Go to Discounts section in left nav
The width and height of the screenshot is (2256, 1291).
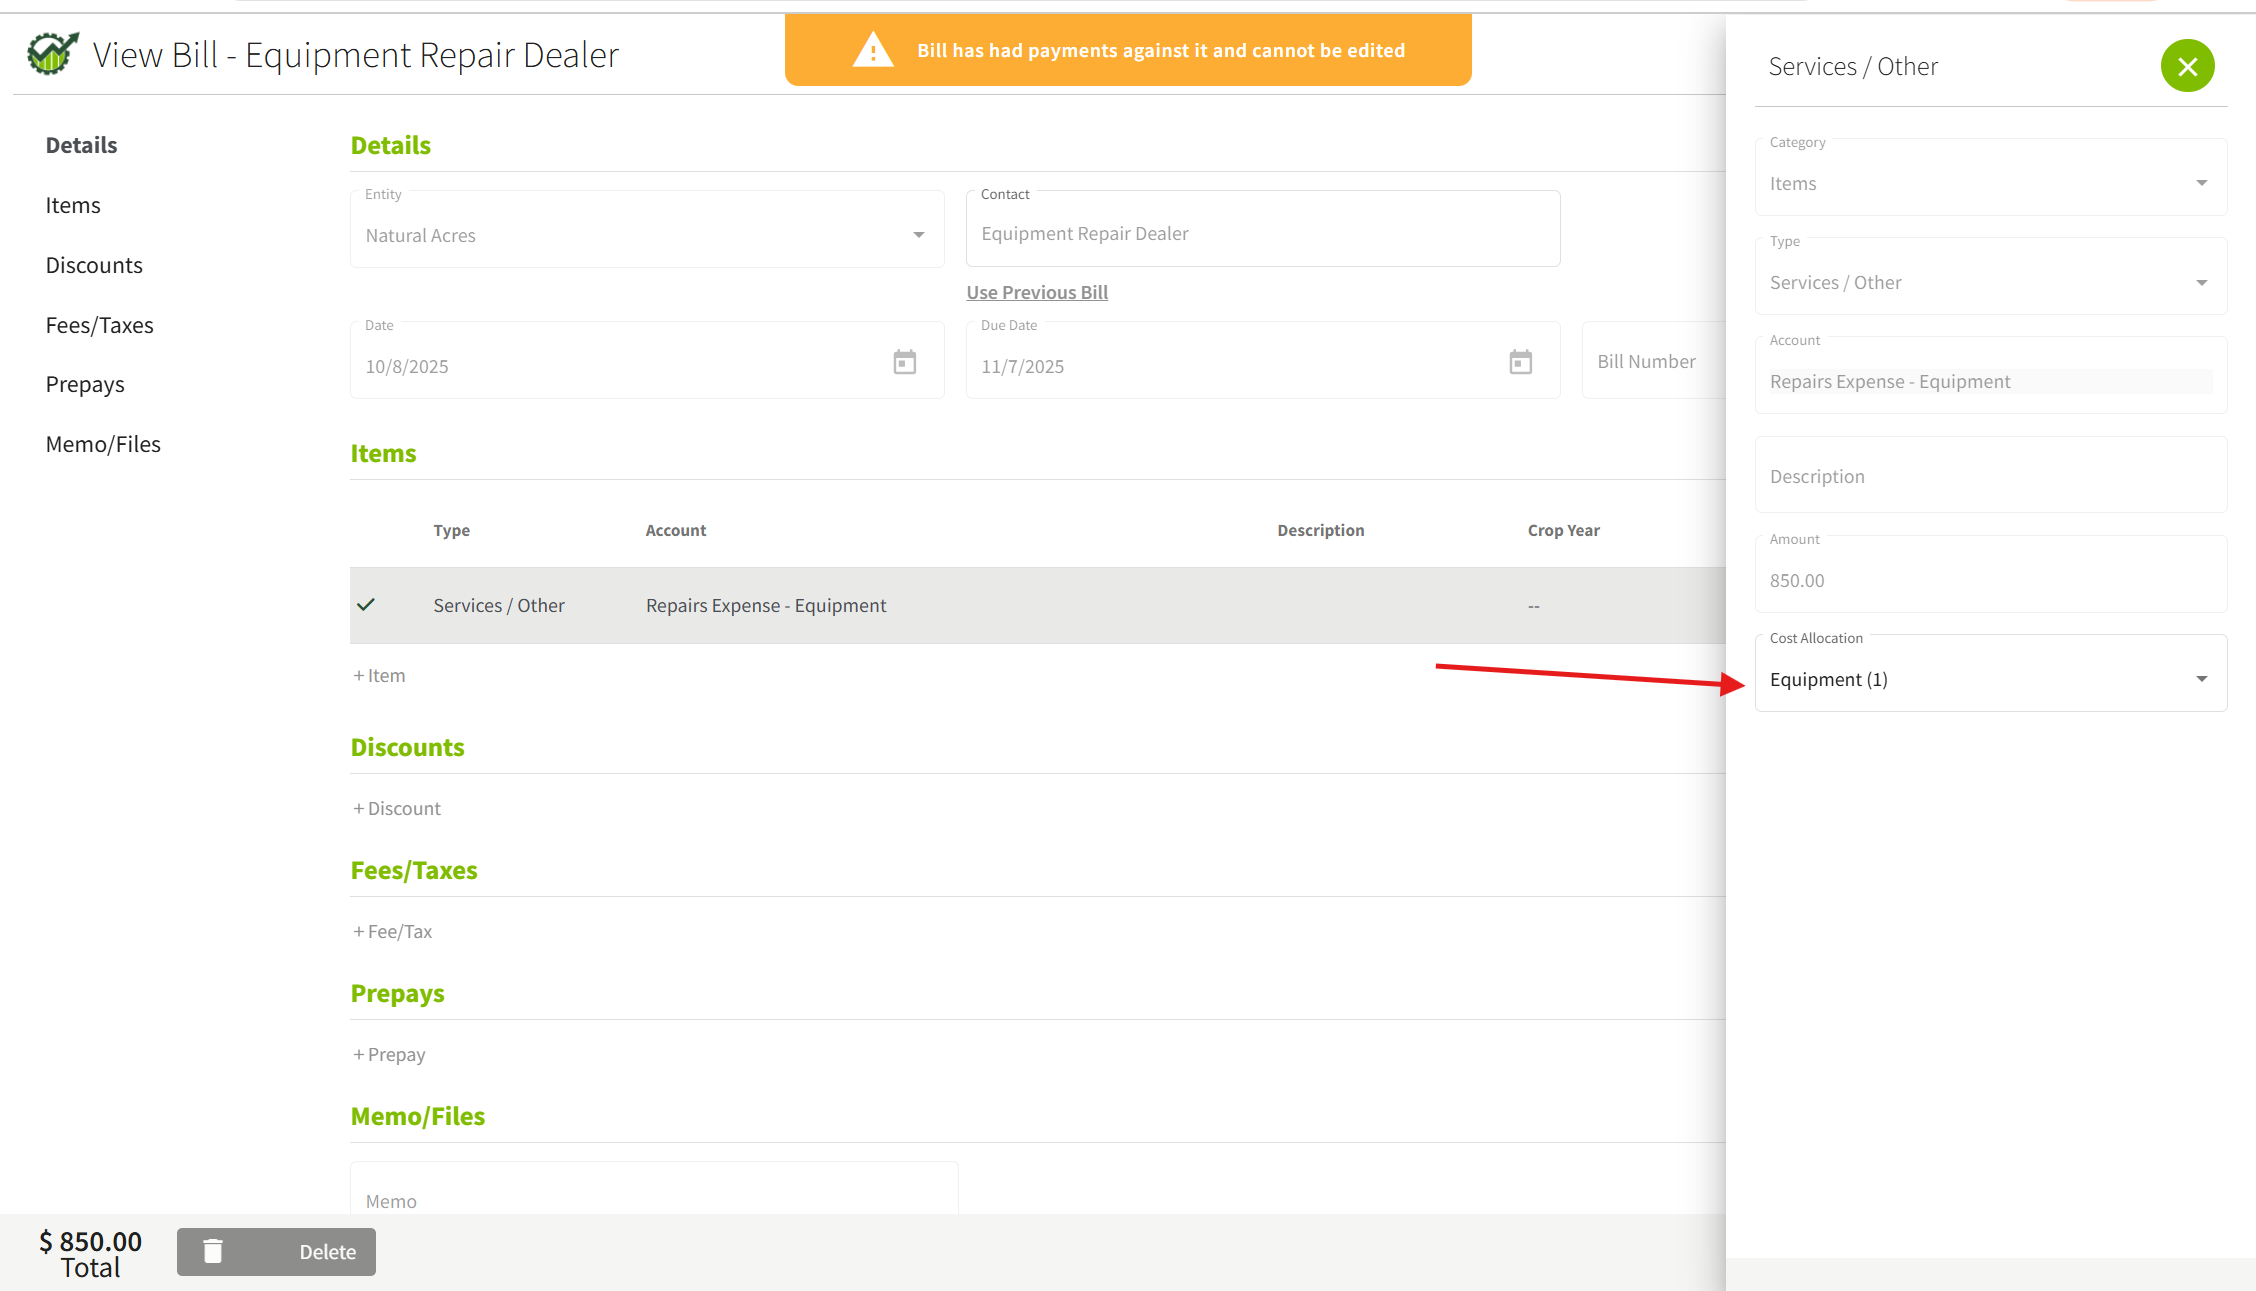[94, 265]
